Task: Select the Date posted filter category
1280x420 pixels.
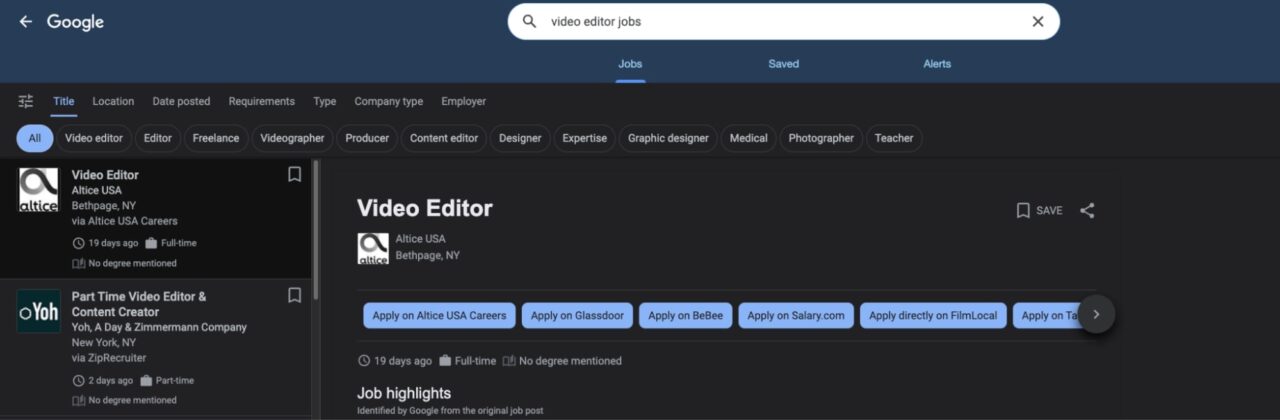Action: (181, 101)
